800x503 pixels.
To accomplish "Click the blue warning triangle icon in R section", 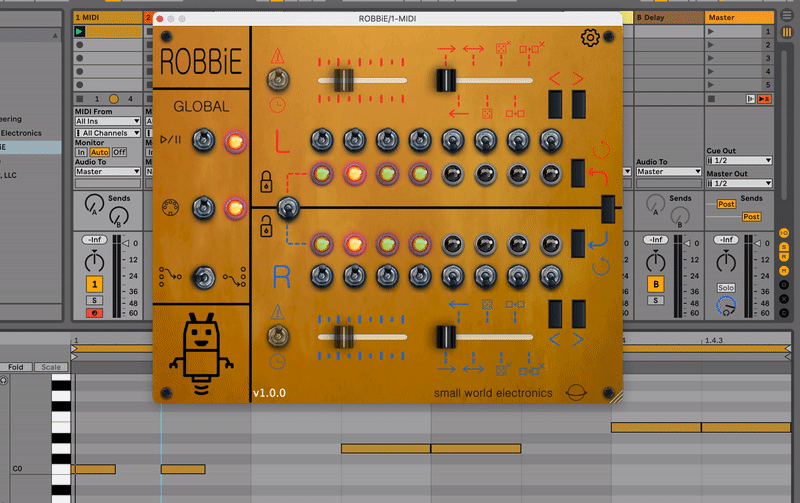I will [x=277, y=312].
